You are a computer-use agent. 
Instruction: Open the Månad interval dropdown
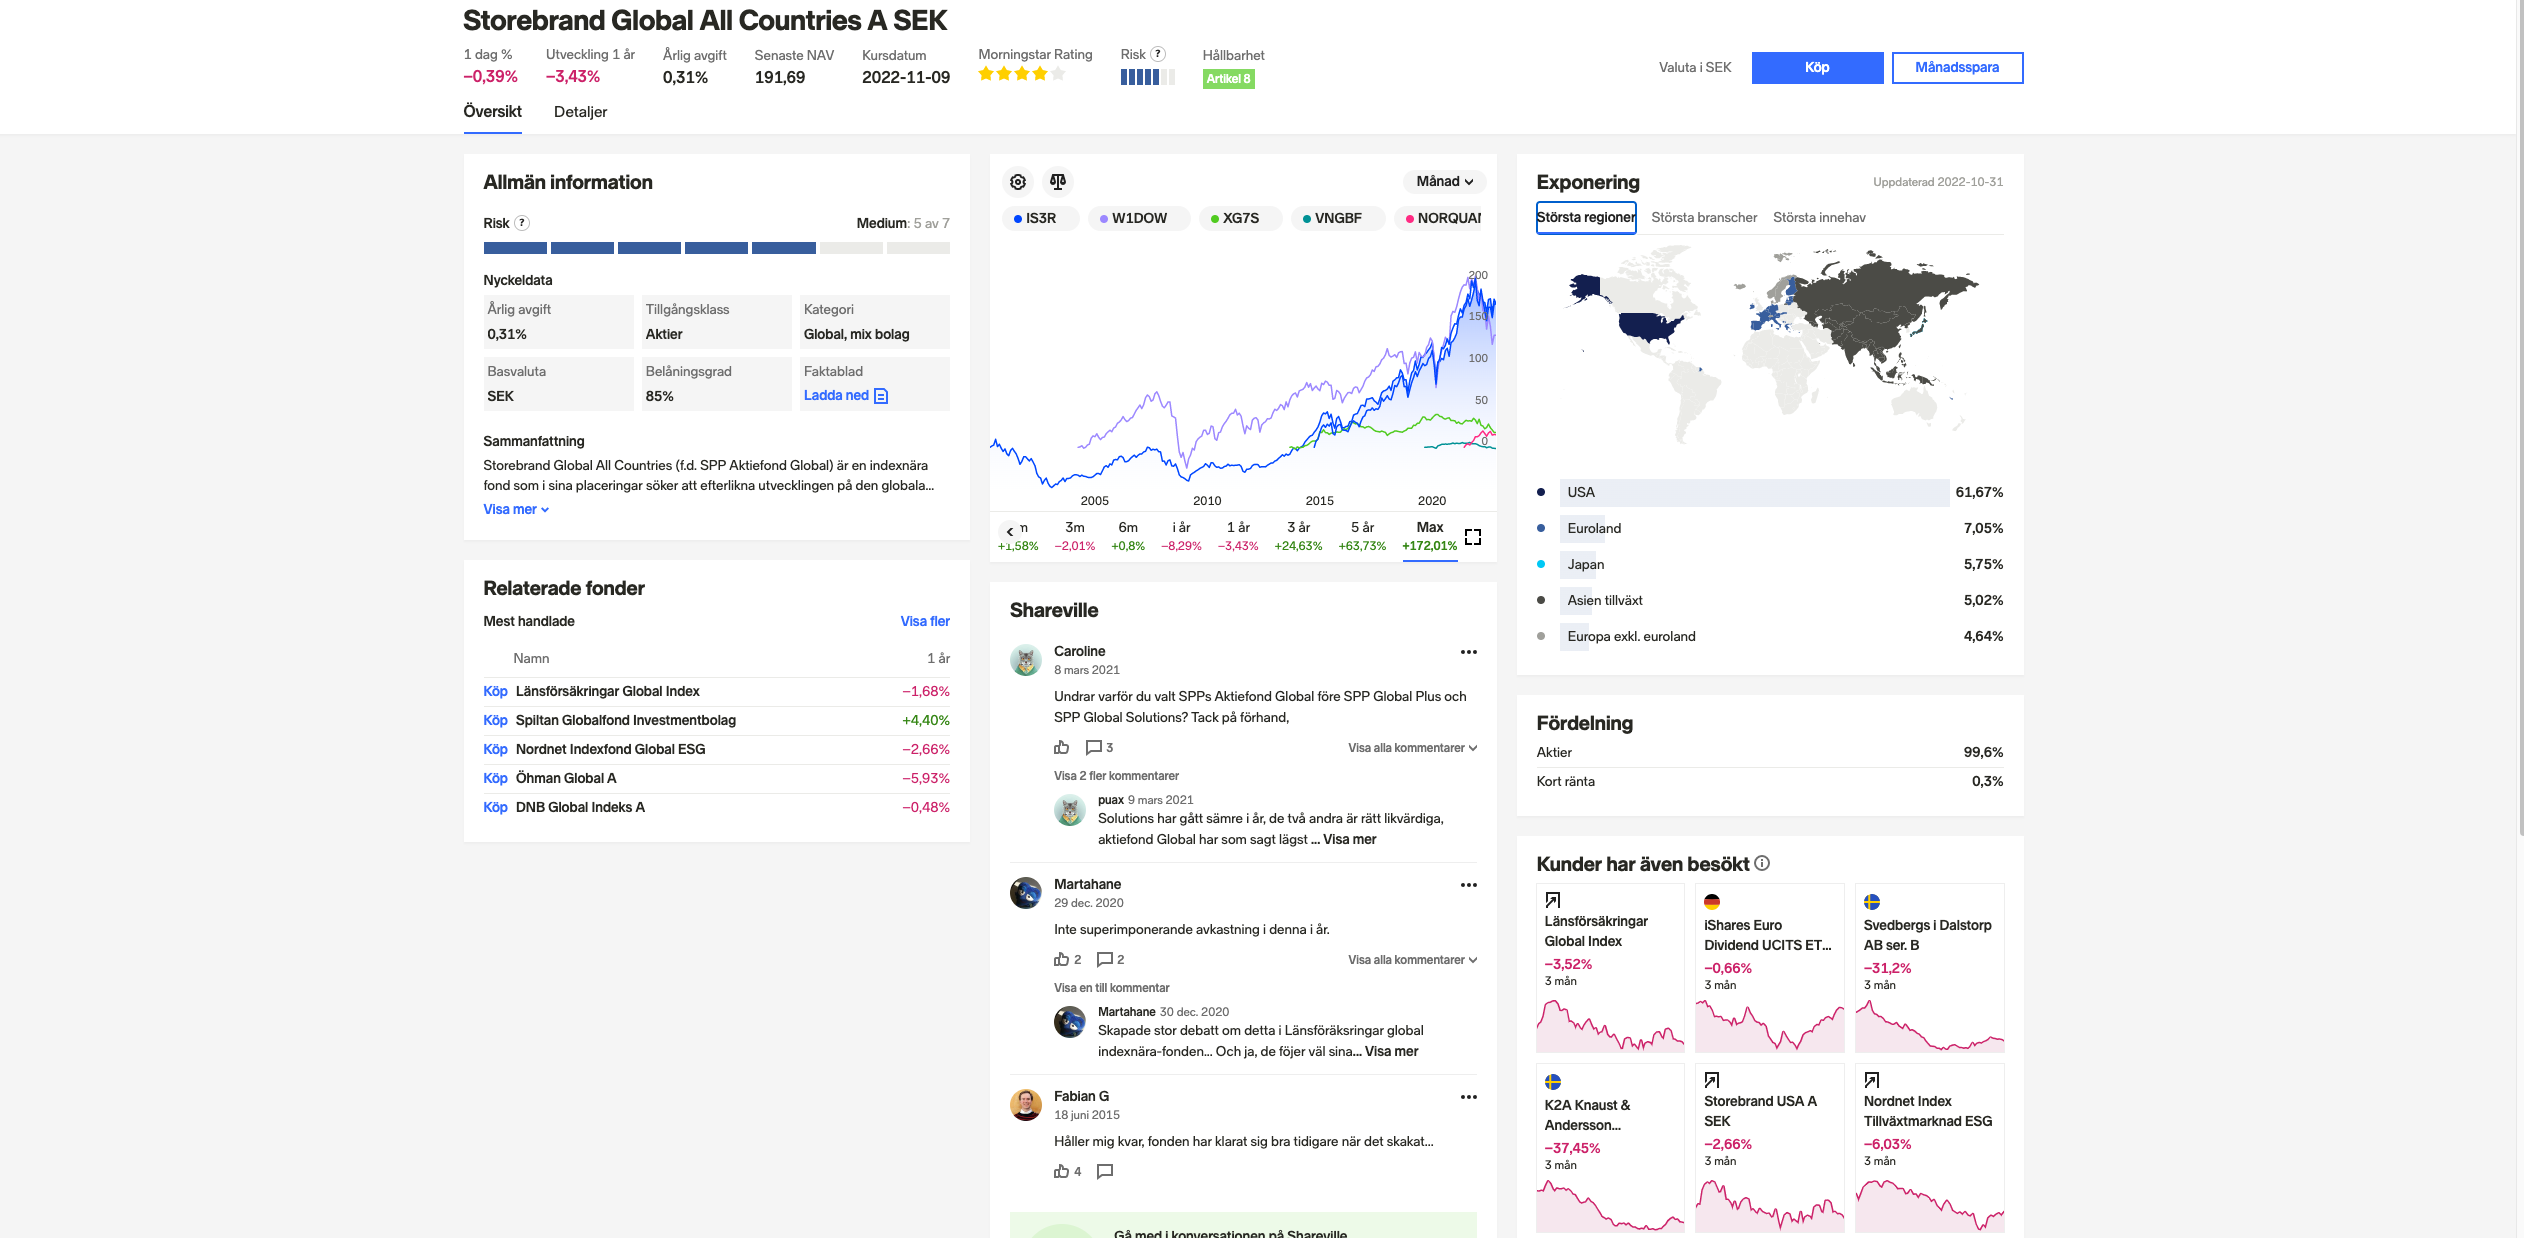pyautogui.click(x=1445, y=182)
